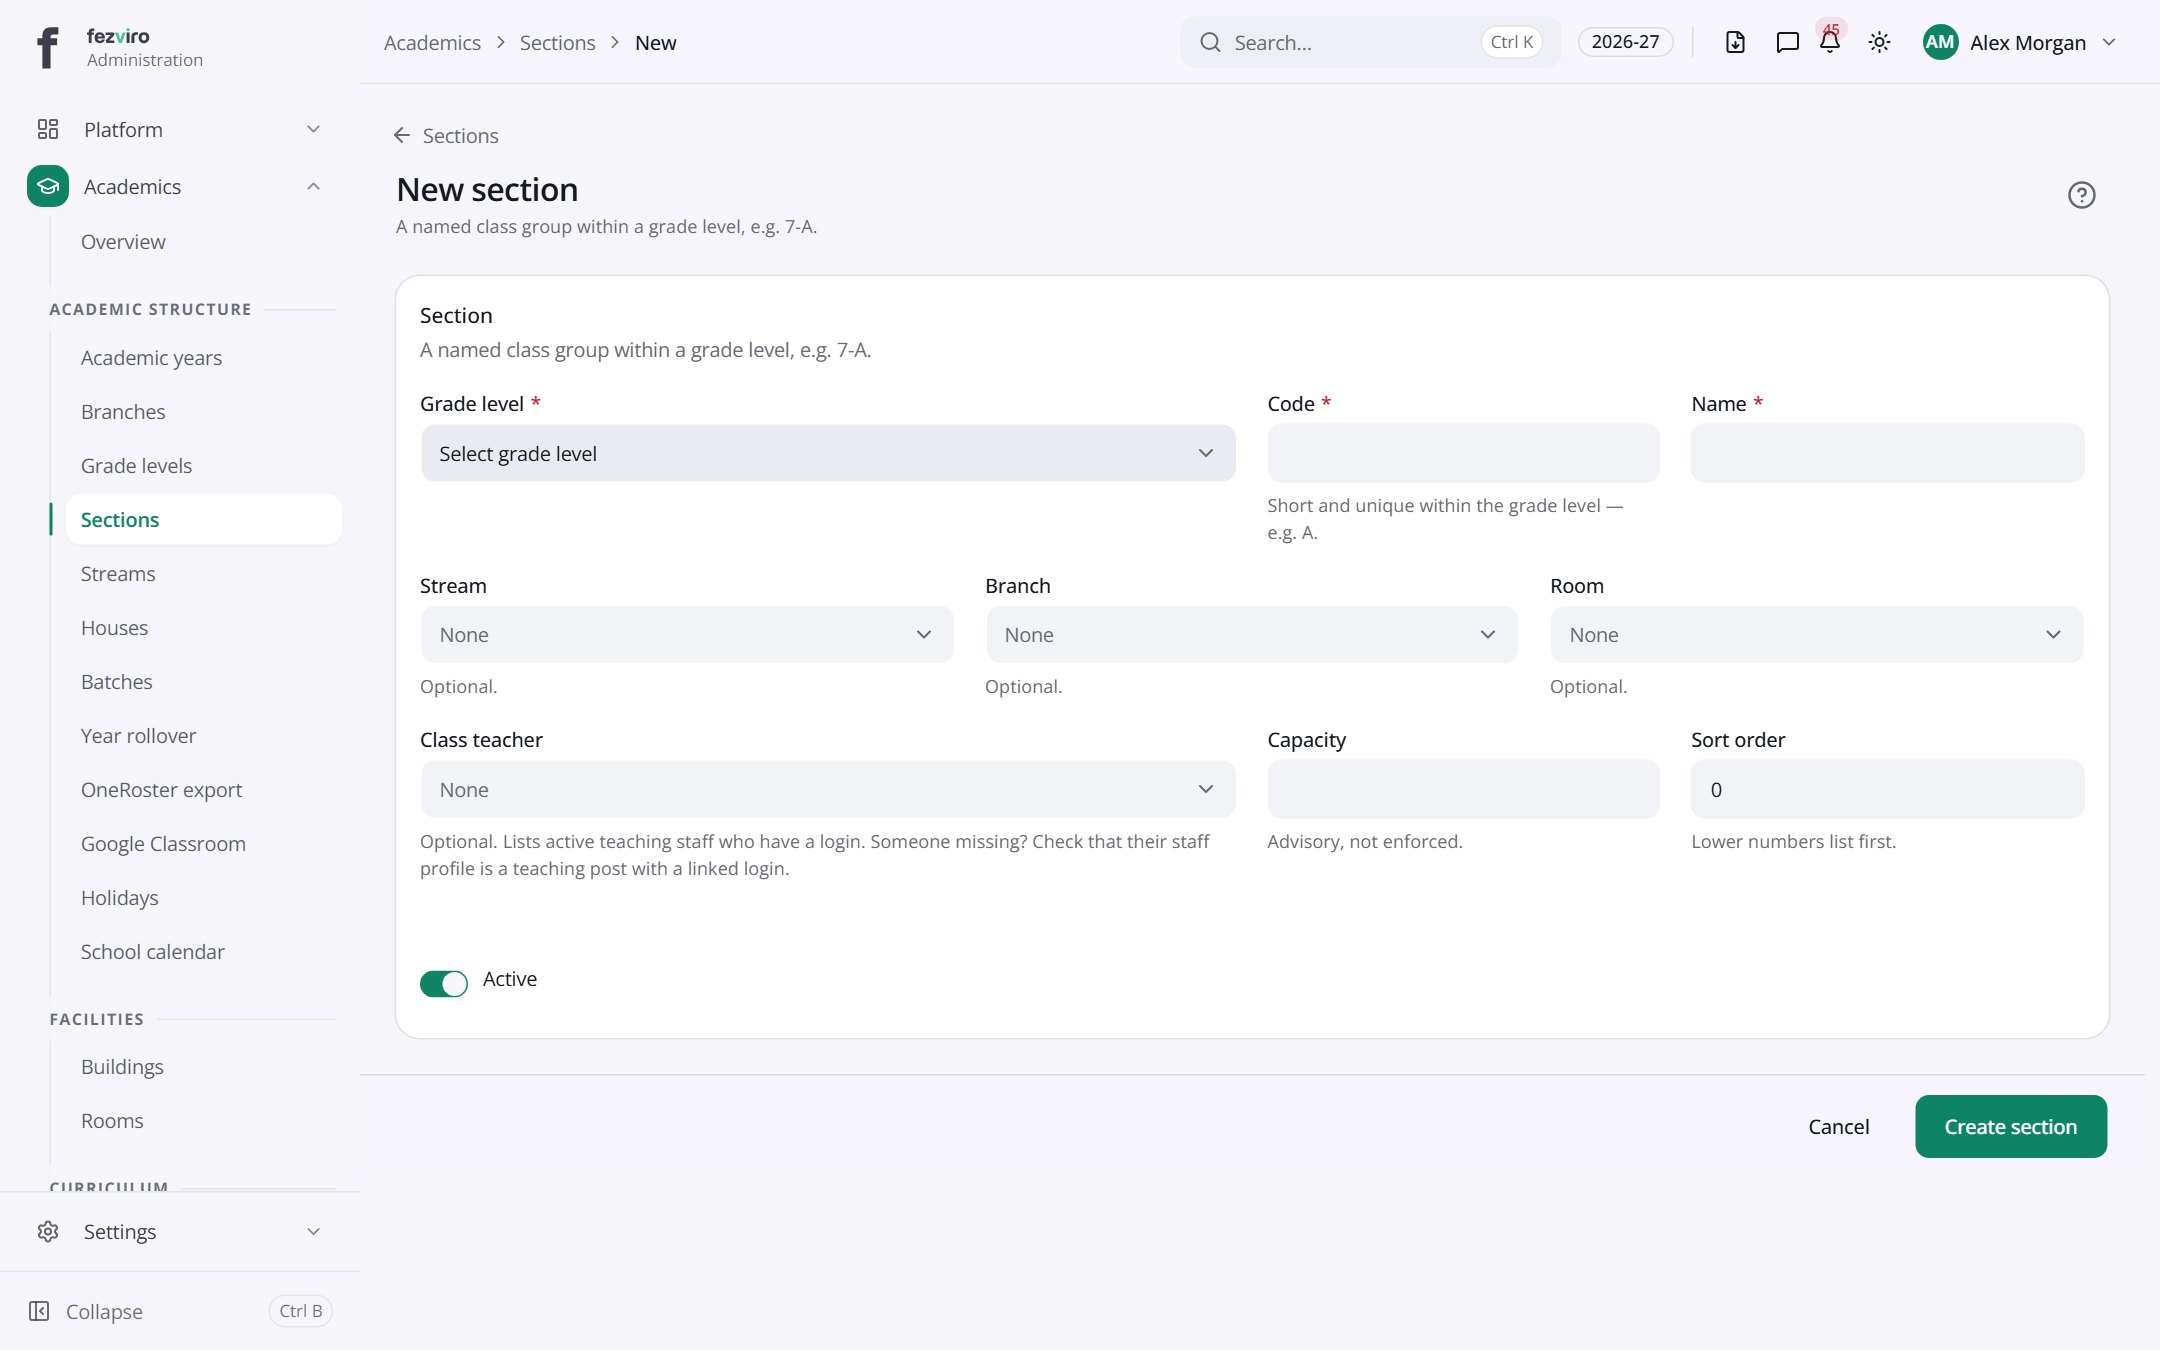The image size is (2160, 1350).
Task: Click the Search box
Action: 1369,42
